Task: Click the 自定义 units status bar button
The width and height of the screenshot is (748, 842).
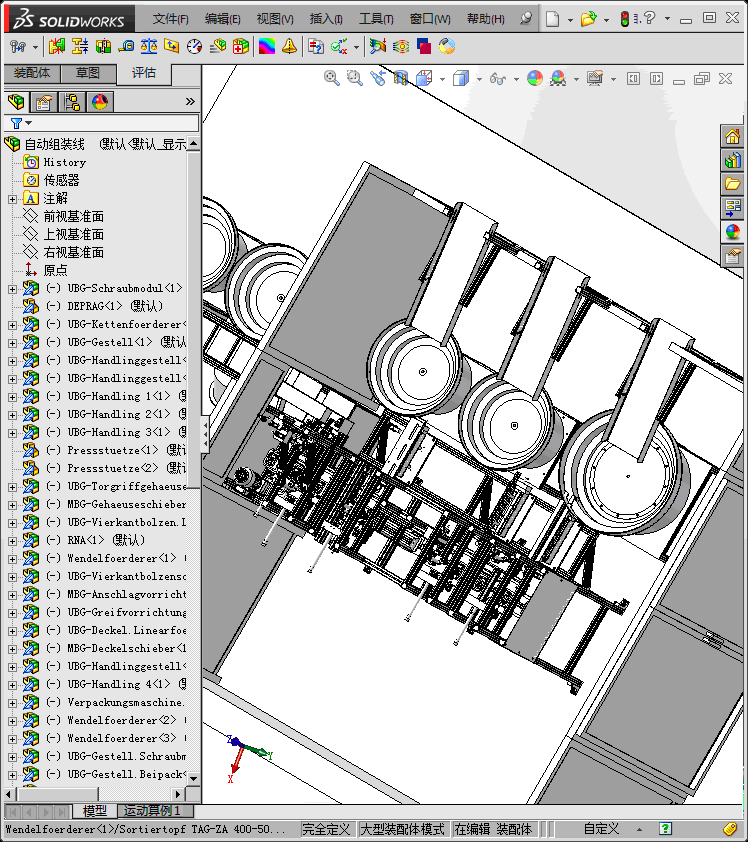Action: (601, 829)
